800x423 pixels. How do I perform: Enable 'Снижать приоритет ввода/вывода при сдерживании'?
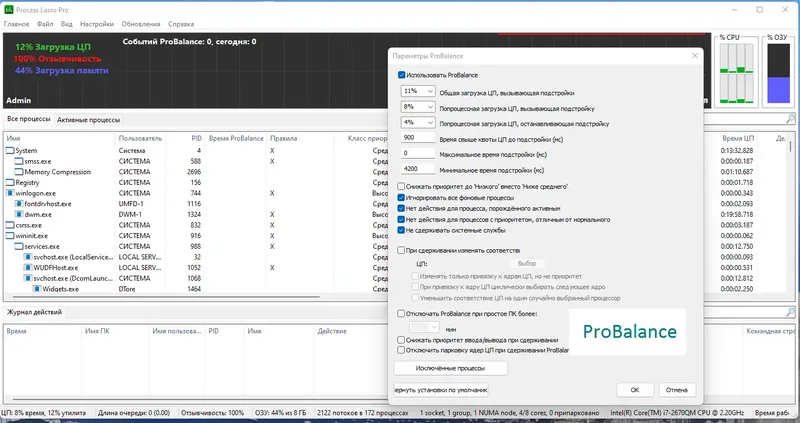[402, 340]
